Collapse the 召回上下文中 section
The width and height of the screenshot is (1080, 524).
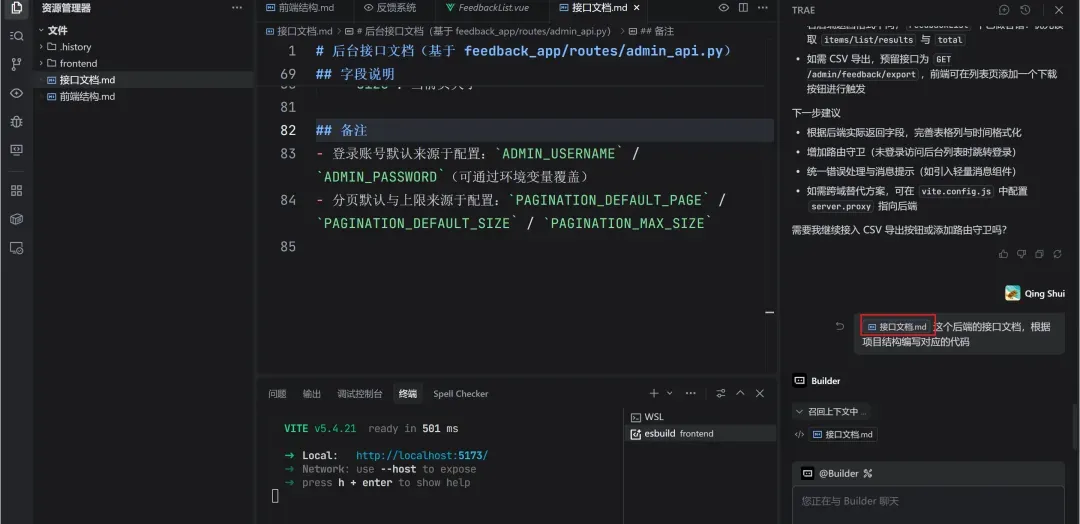pyautogui.click(x=799, y=411)
